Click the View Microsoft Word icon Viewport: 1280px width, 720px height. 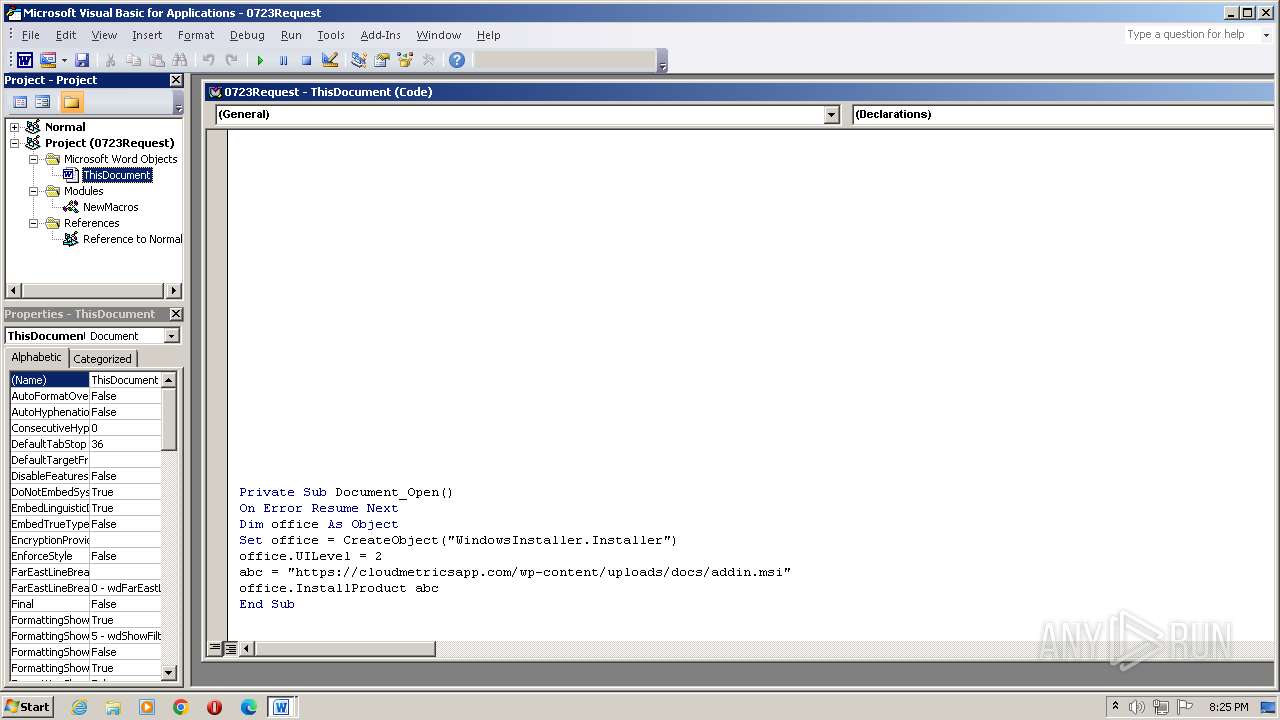[25, 60]
